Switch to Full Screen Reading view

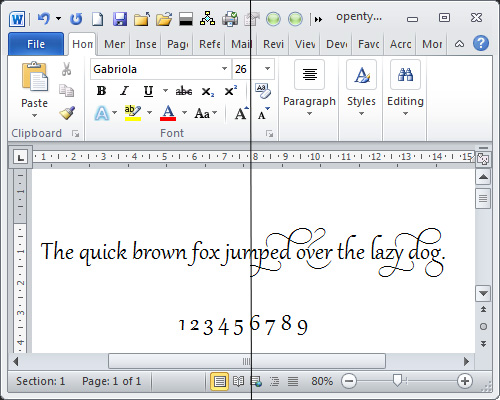[x=238, y=381]
